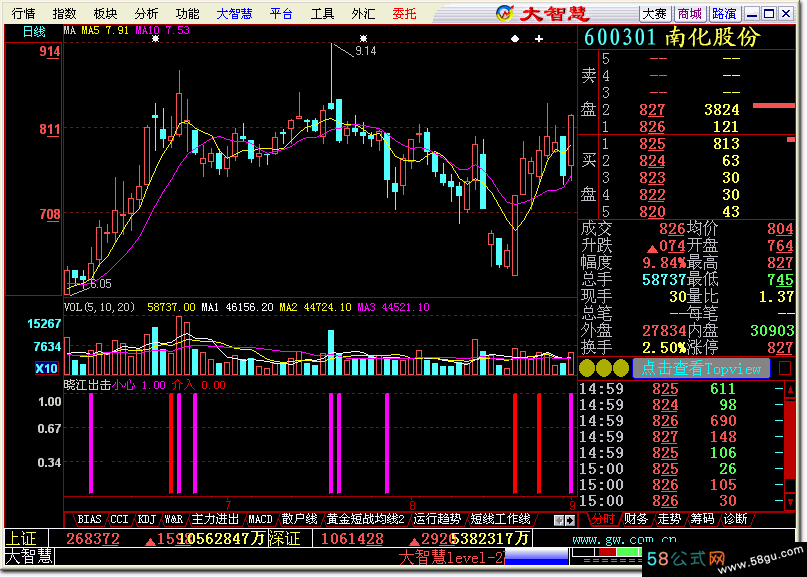Viewport: 807px width, 577px height.
Task: Click the 深证 index label
Action: [x=284, y=539]
